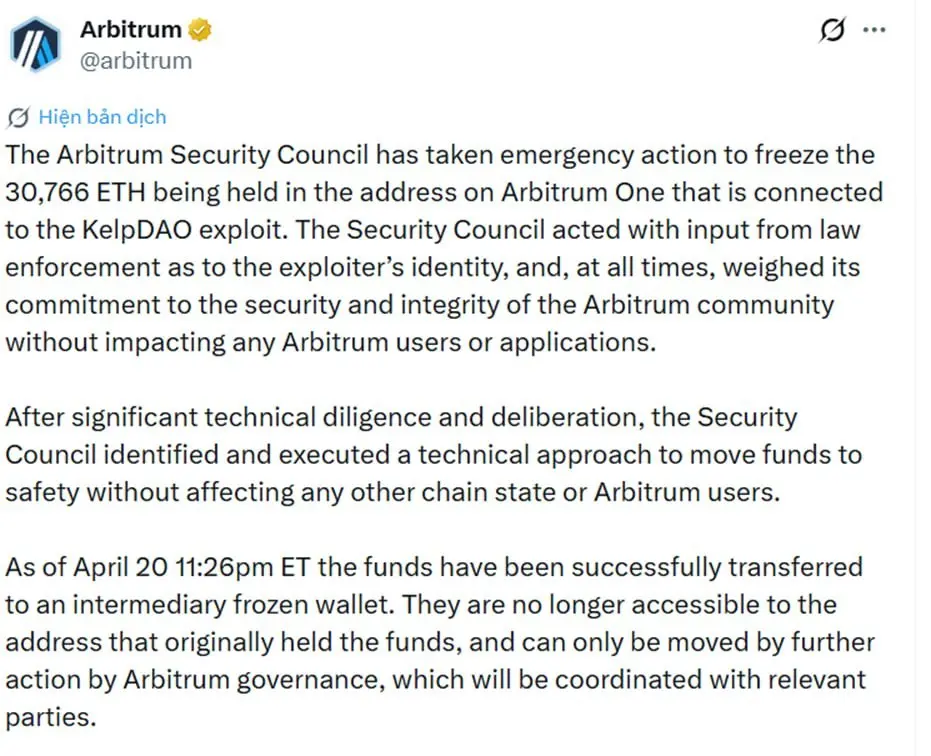Click the final word 'parties.' of the post
The width and height of the screenshot is (931, 756).
pos(50,717)
